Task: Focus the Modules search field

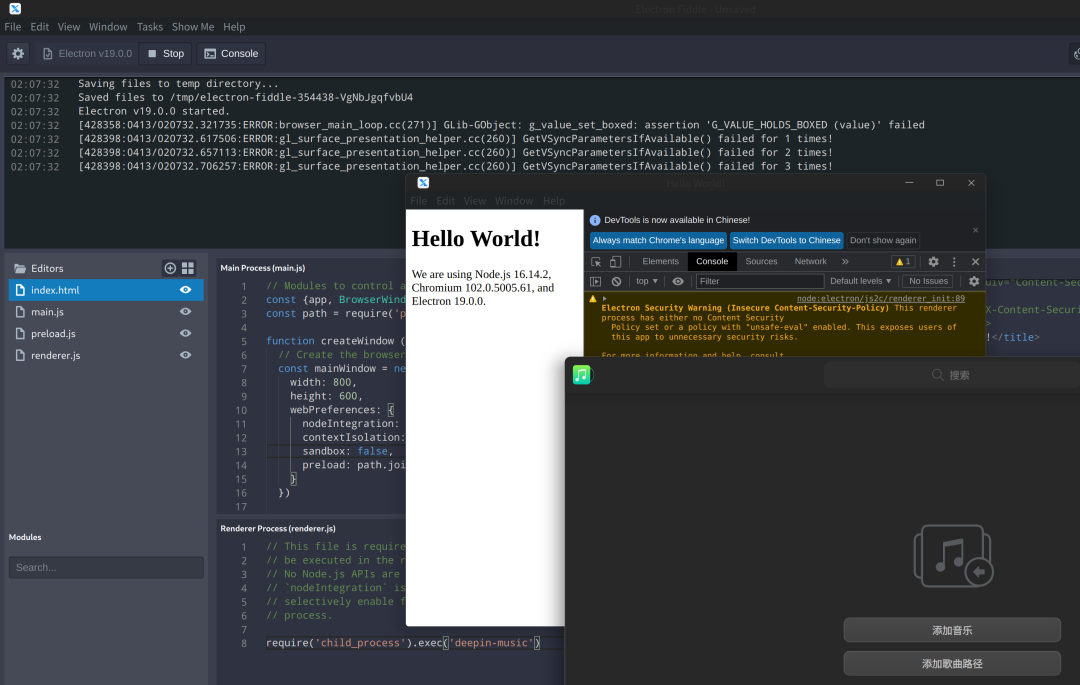Action: [x=106, y=567]
